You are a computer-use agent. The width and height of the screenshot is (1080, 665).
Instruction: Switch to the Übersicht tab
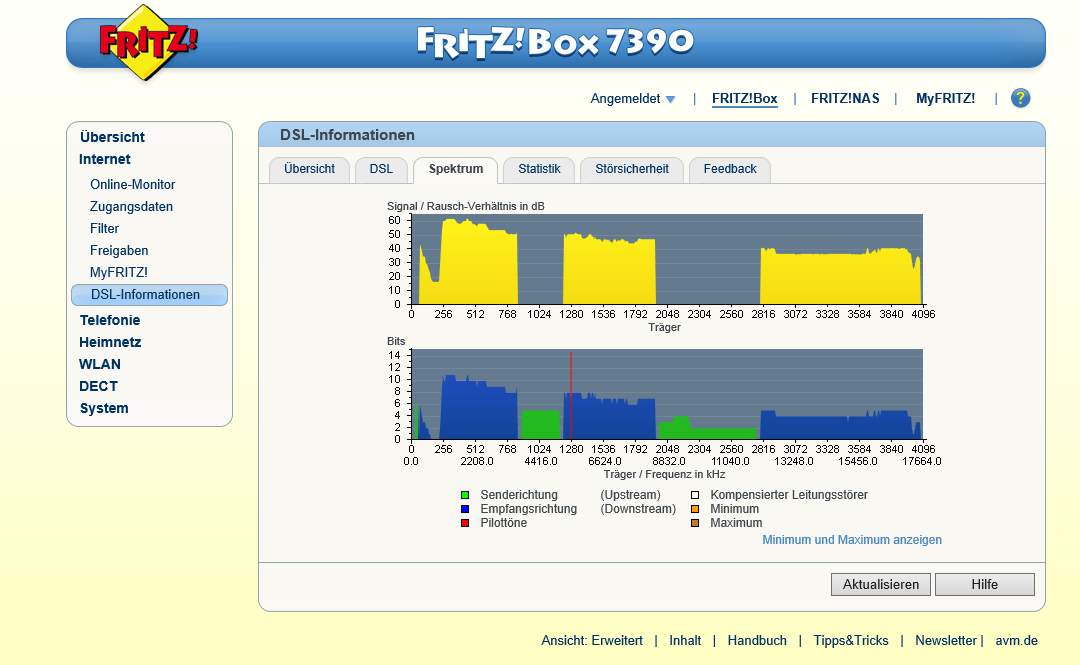click(x=309, y=170)
